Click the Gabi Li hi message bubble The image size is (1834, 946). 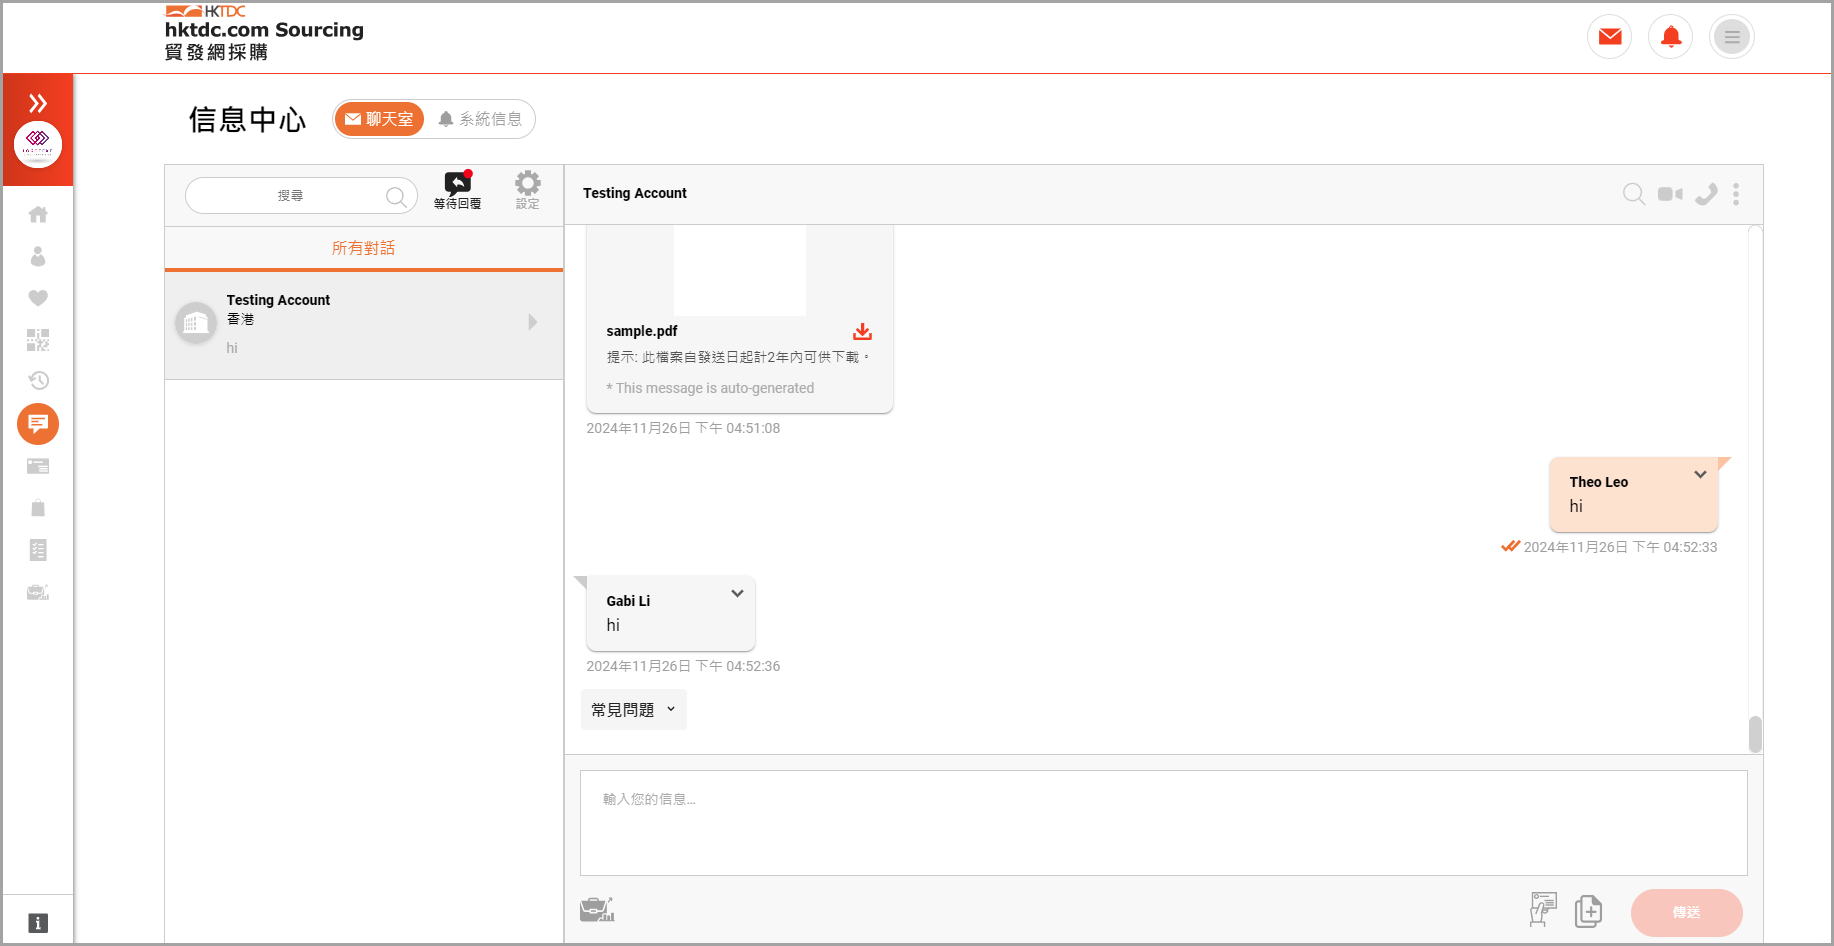[670, 613]
